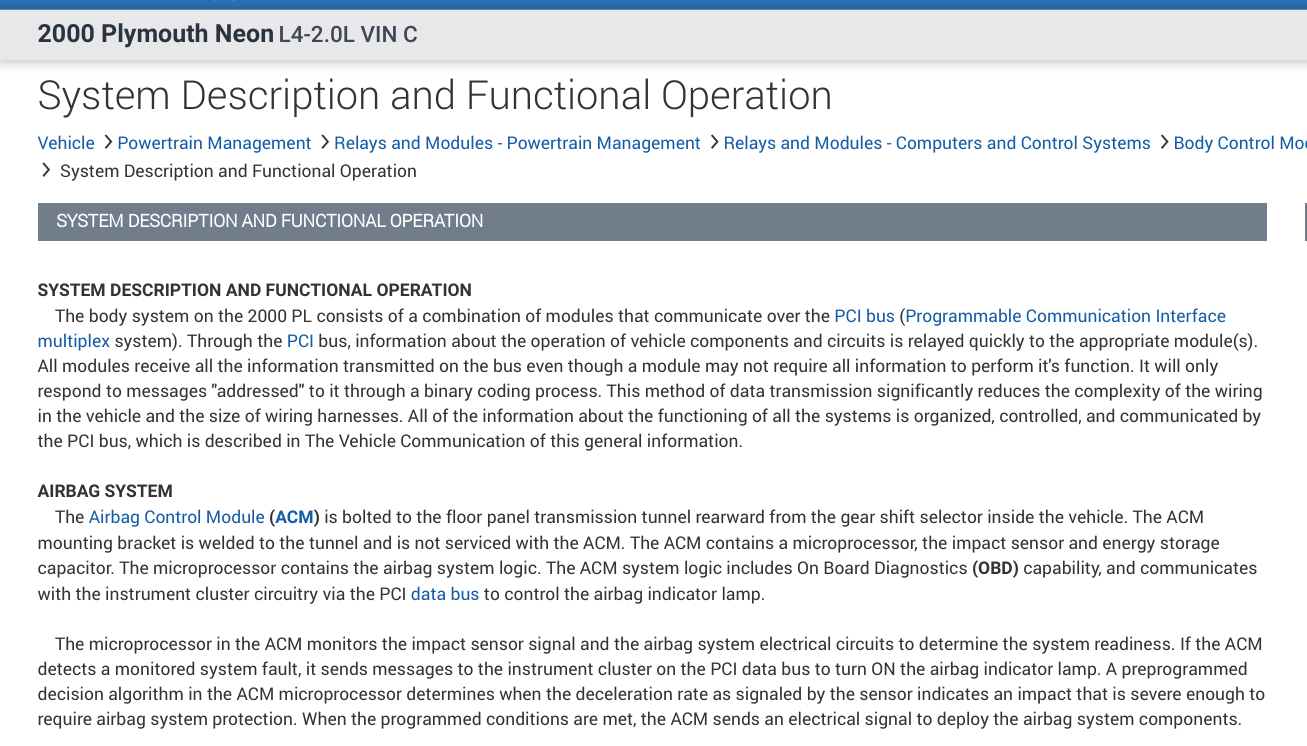Screen dimensions: 1307x746
Task: Click chevron before Powertrain Management breadcrumb
Action: coord(107,143)
